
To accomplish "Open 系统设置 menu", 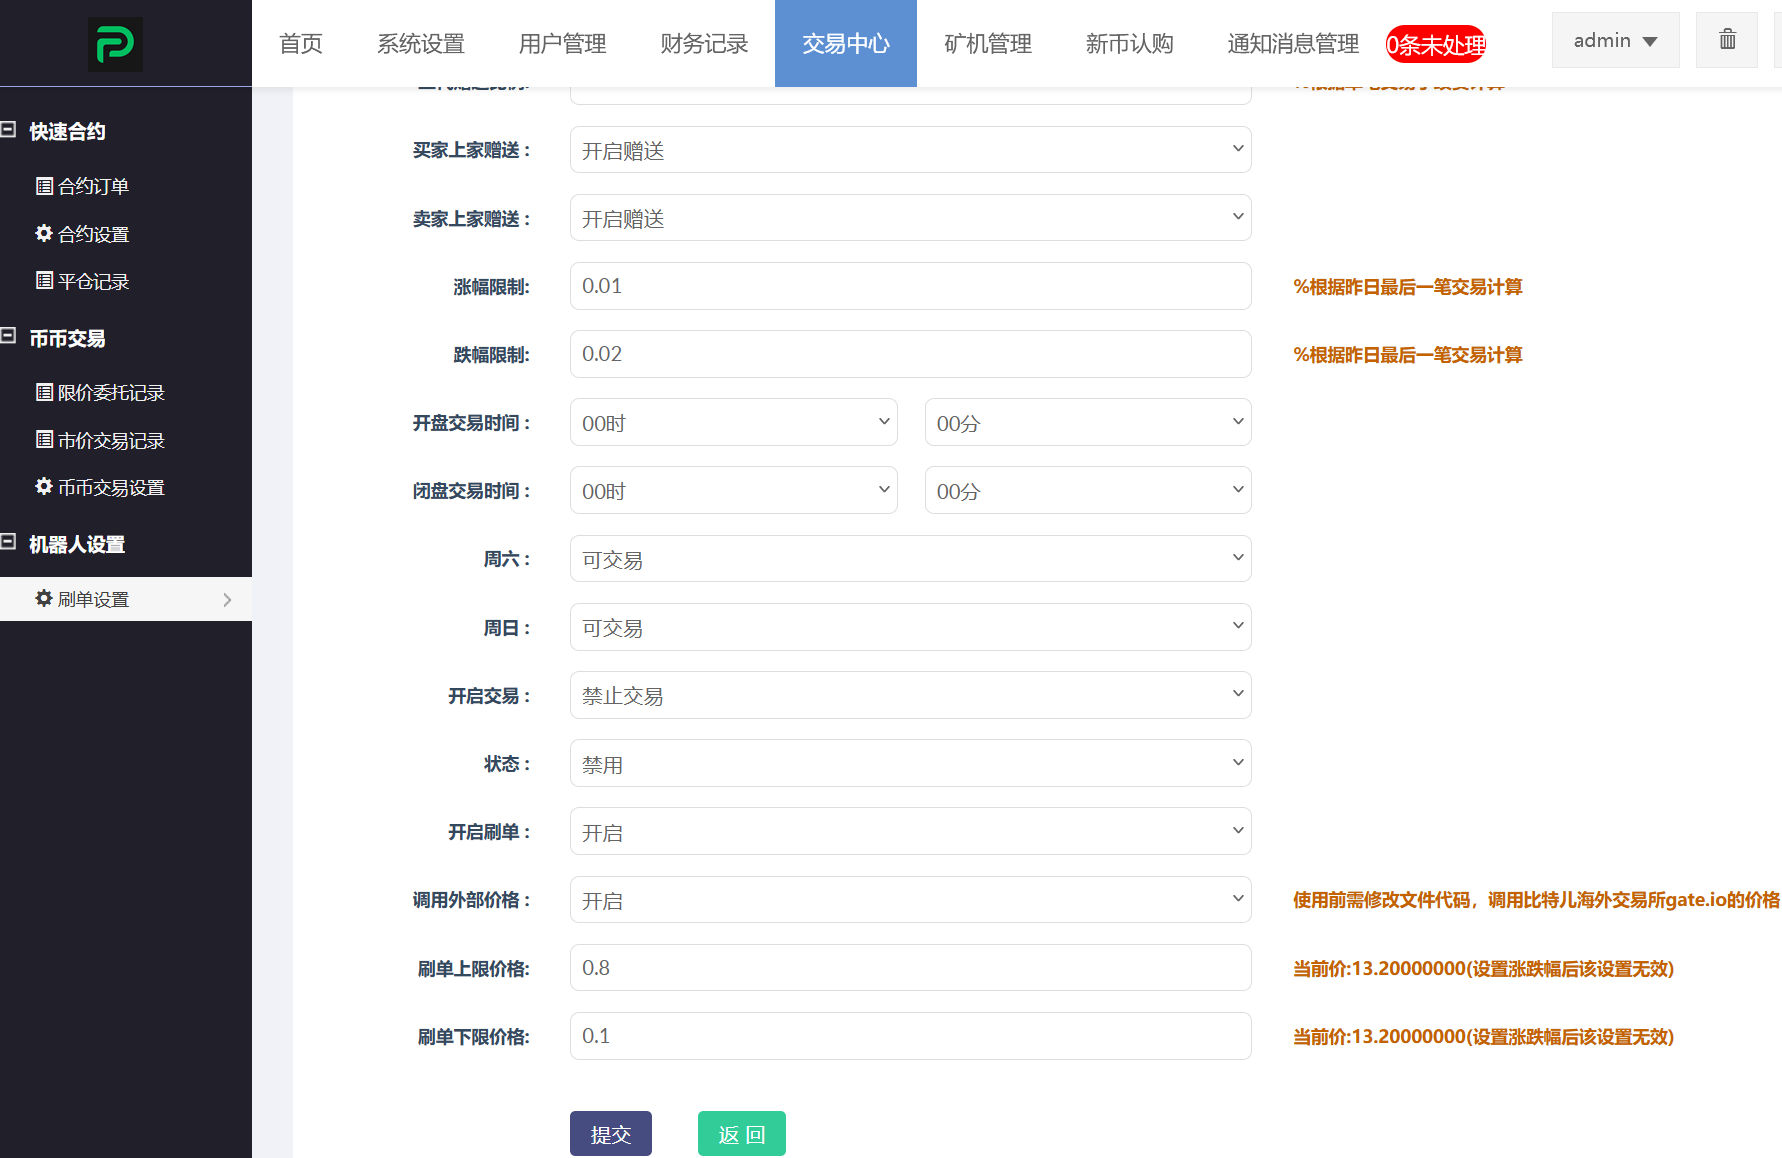I will pyautogui.click(x=421, y=44).
